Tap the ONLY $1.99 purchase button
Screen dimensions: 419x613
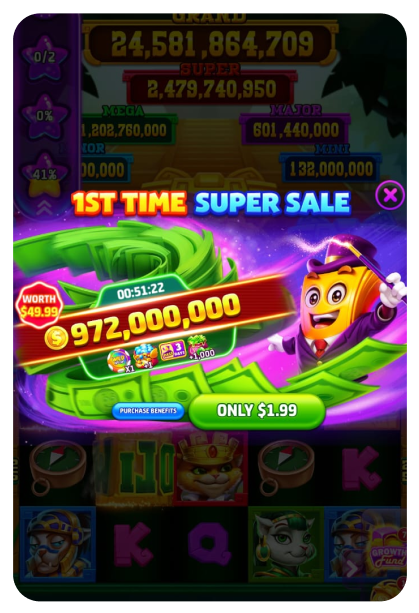click(x=257, y=410)
